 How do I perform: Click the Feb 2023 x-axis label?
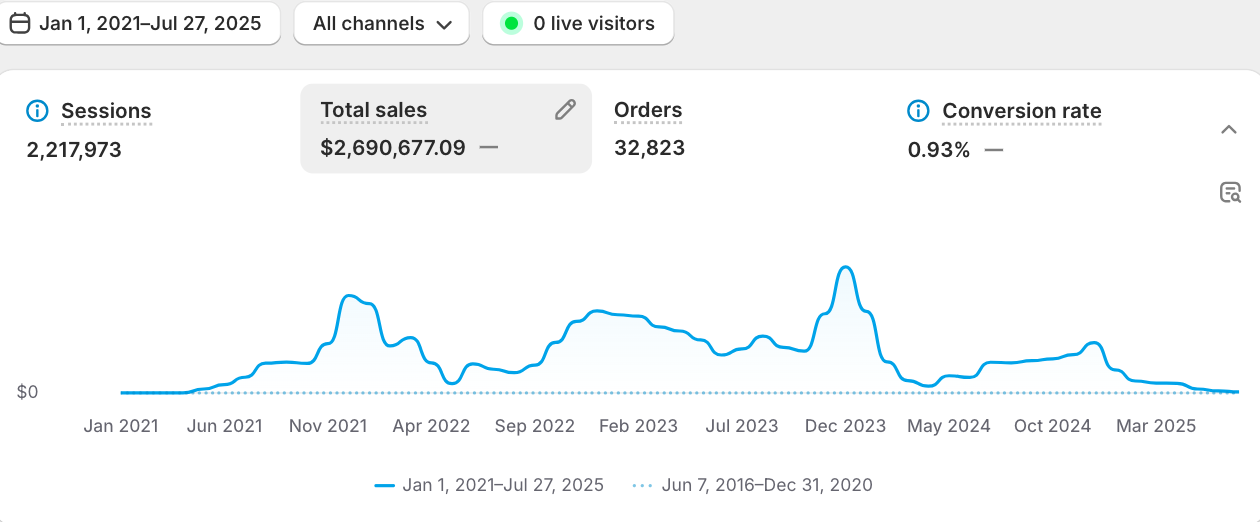click(638, 426)
